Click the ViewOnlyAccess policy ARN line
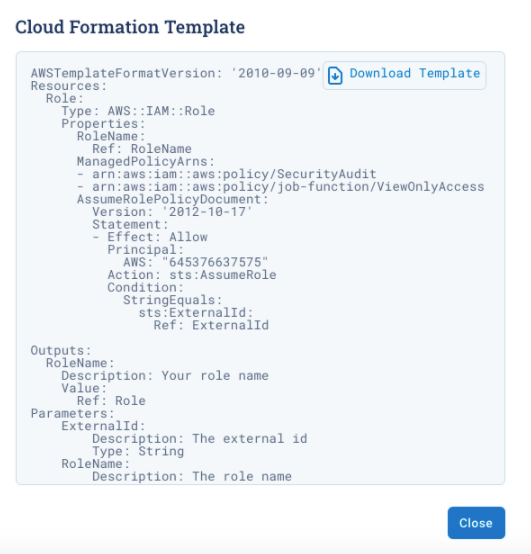This screenshot has width=531, height=554. 281,187
